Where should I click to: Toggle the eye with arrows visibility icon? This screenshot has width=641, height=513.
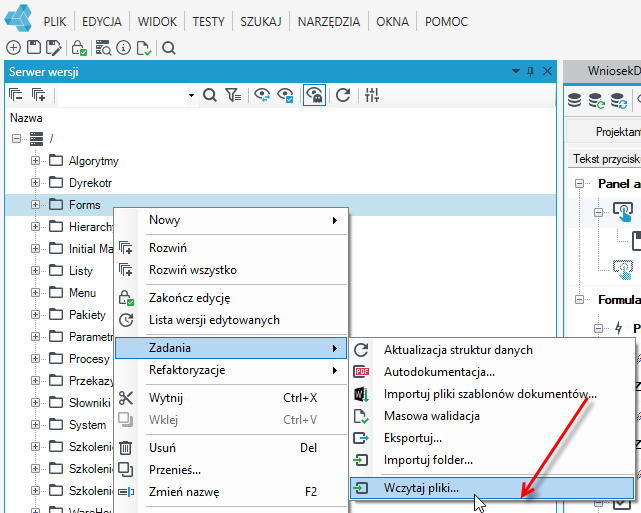click(262, 95)
